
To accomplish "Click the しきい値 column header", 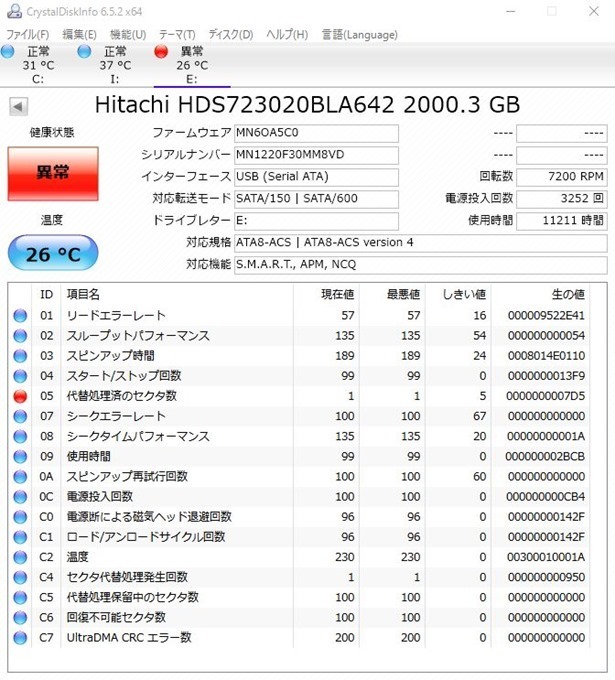I will 458,295.
